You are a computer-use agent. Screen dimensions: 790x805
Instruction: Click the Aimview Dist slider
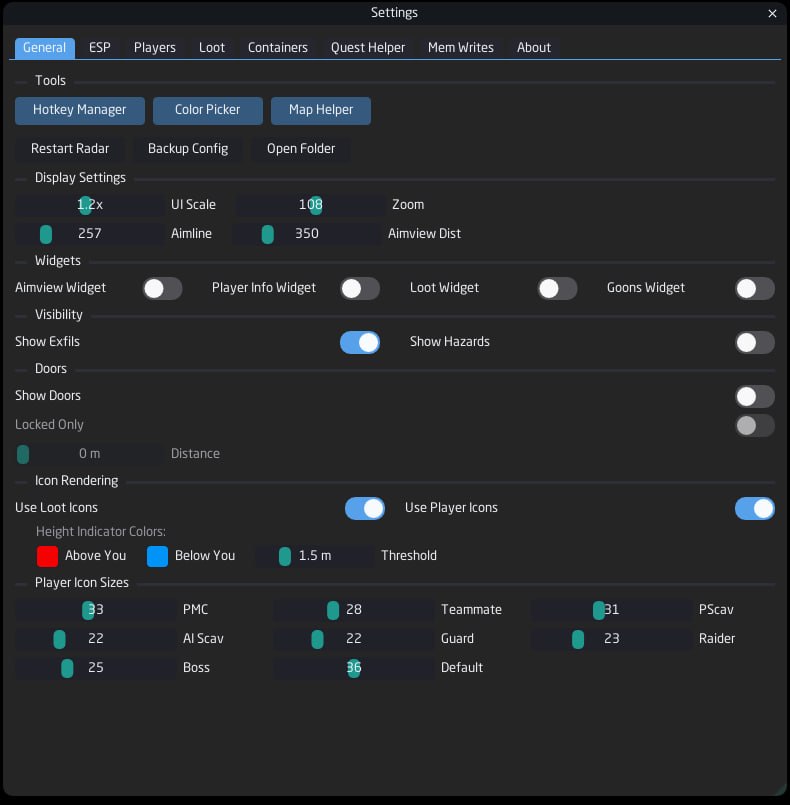[x=306, y=234]
